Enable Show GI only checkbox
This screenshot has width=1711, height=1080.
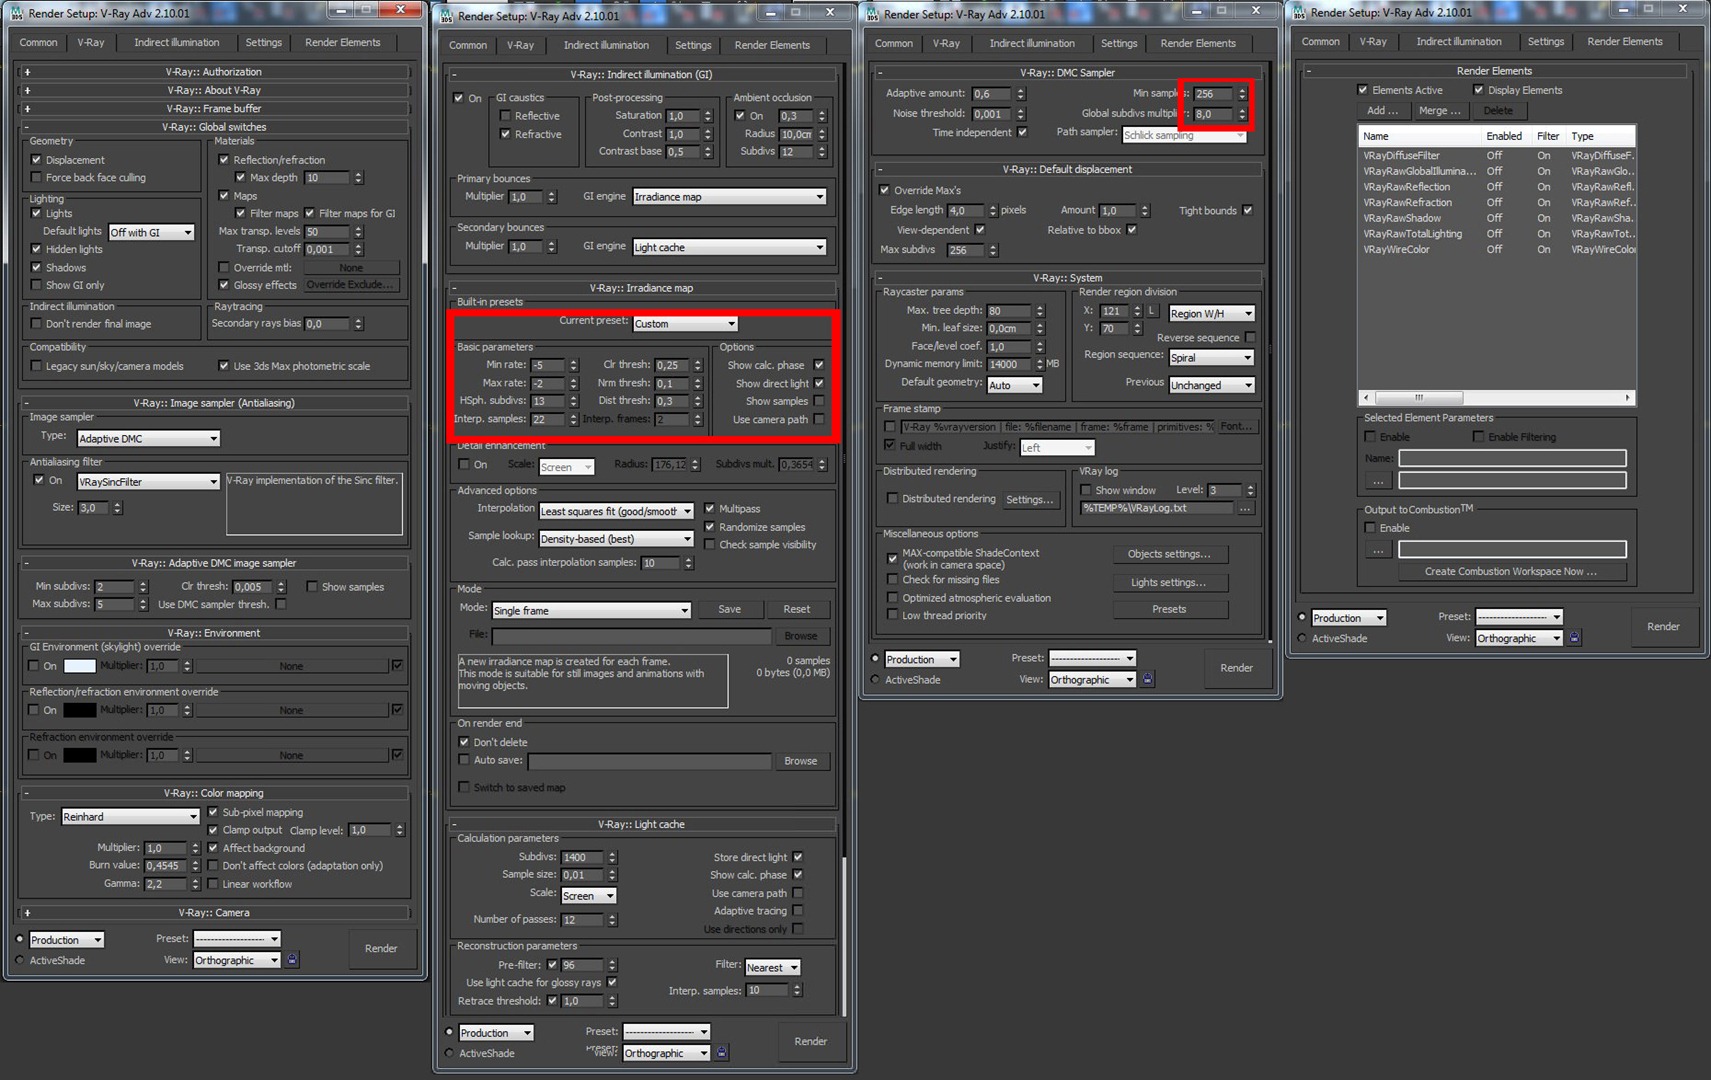(36, 285)
